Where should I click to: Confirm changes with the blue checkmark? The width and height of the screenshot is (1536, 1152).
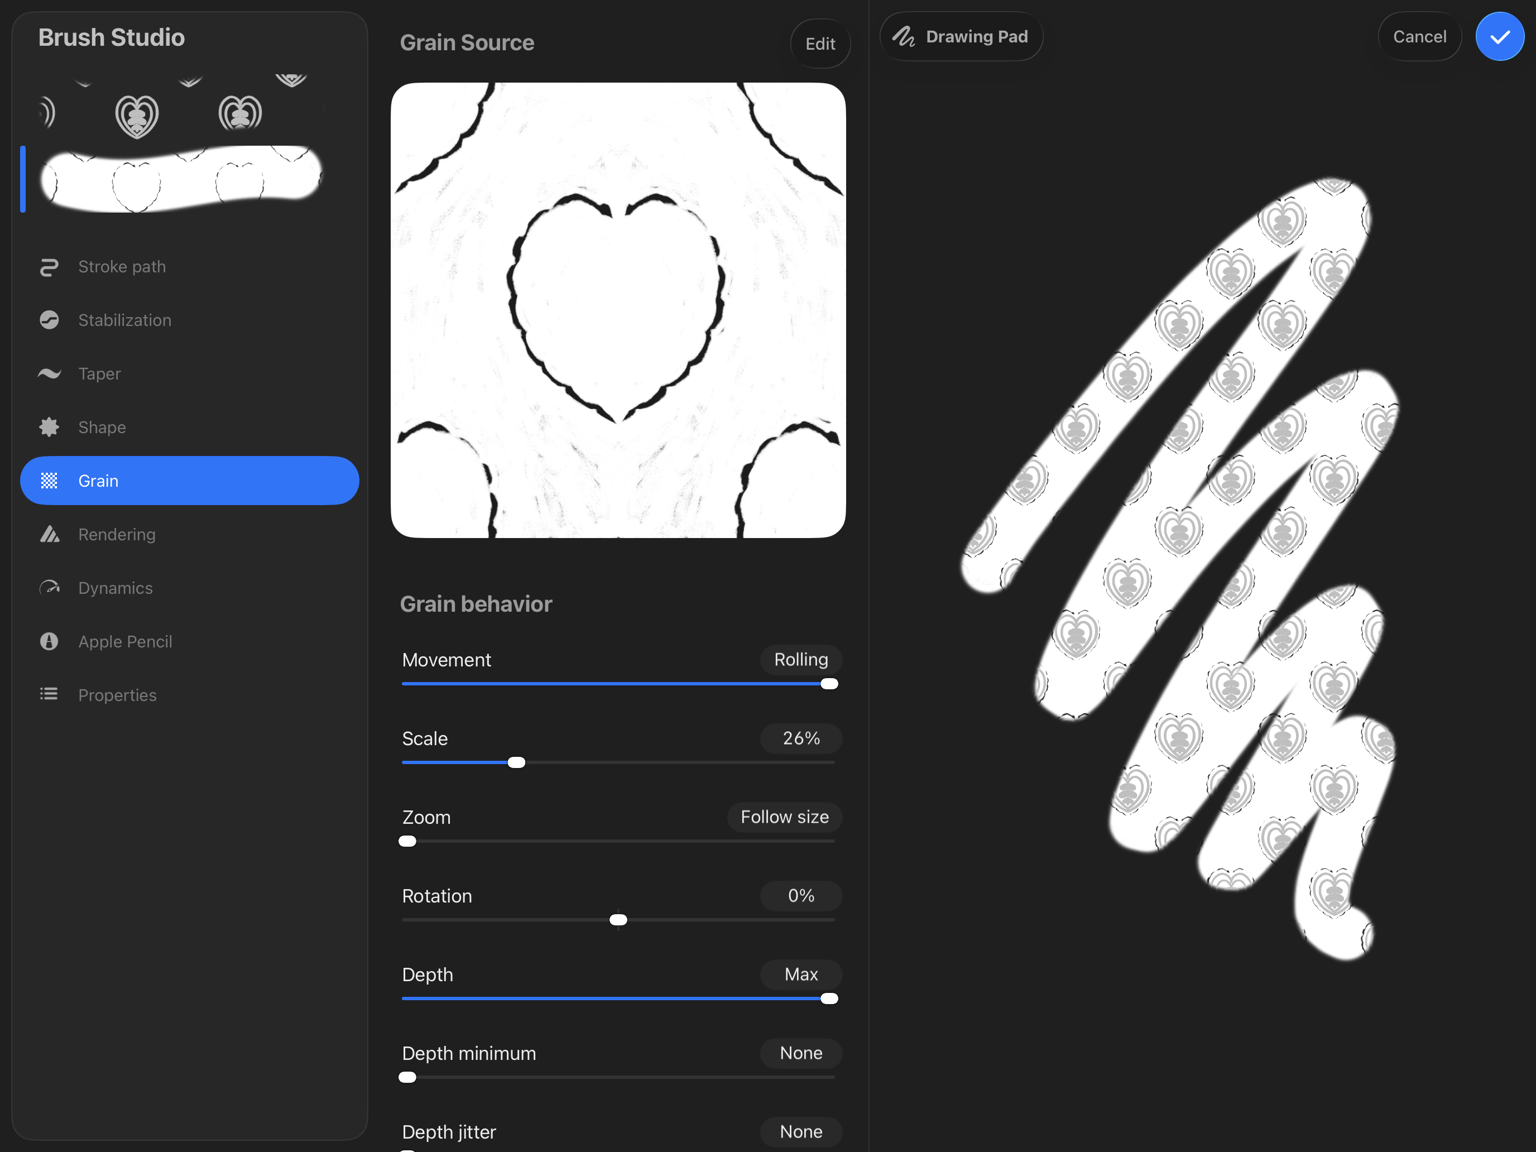pos(1500,37)
